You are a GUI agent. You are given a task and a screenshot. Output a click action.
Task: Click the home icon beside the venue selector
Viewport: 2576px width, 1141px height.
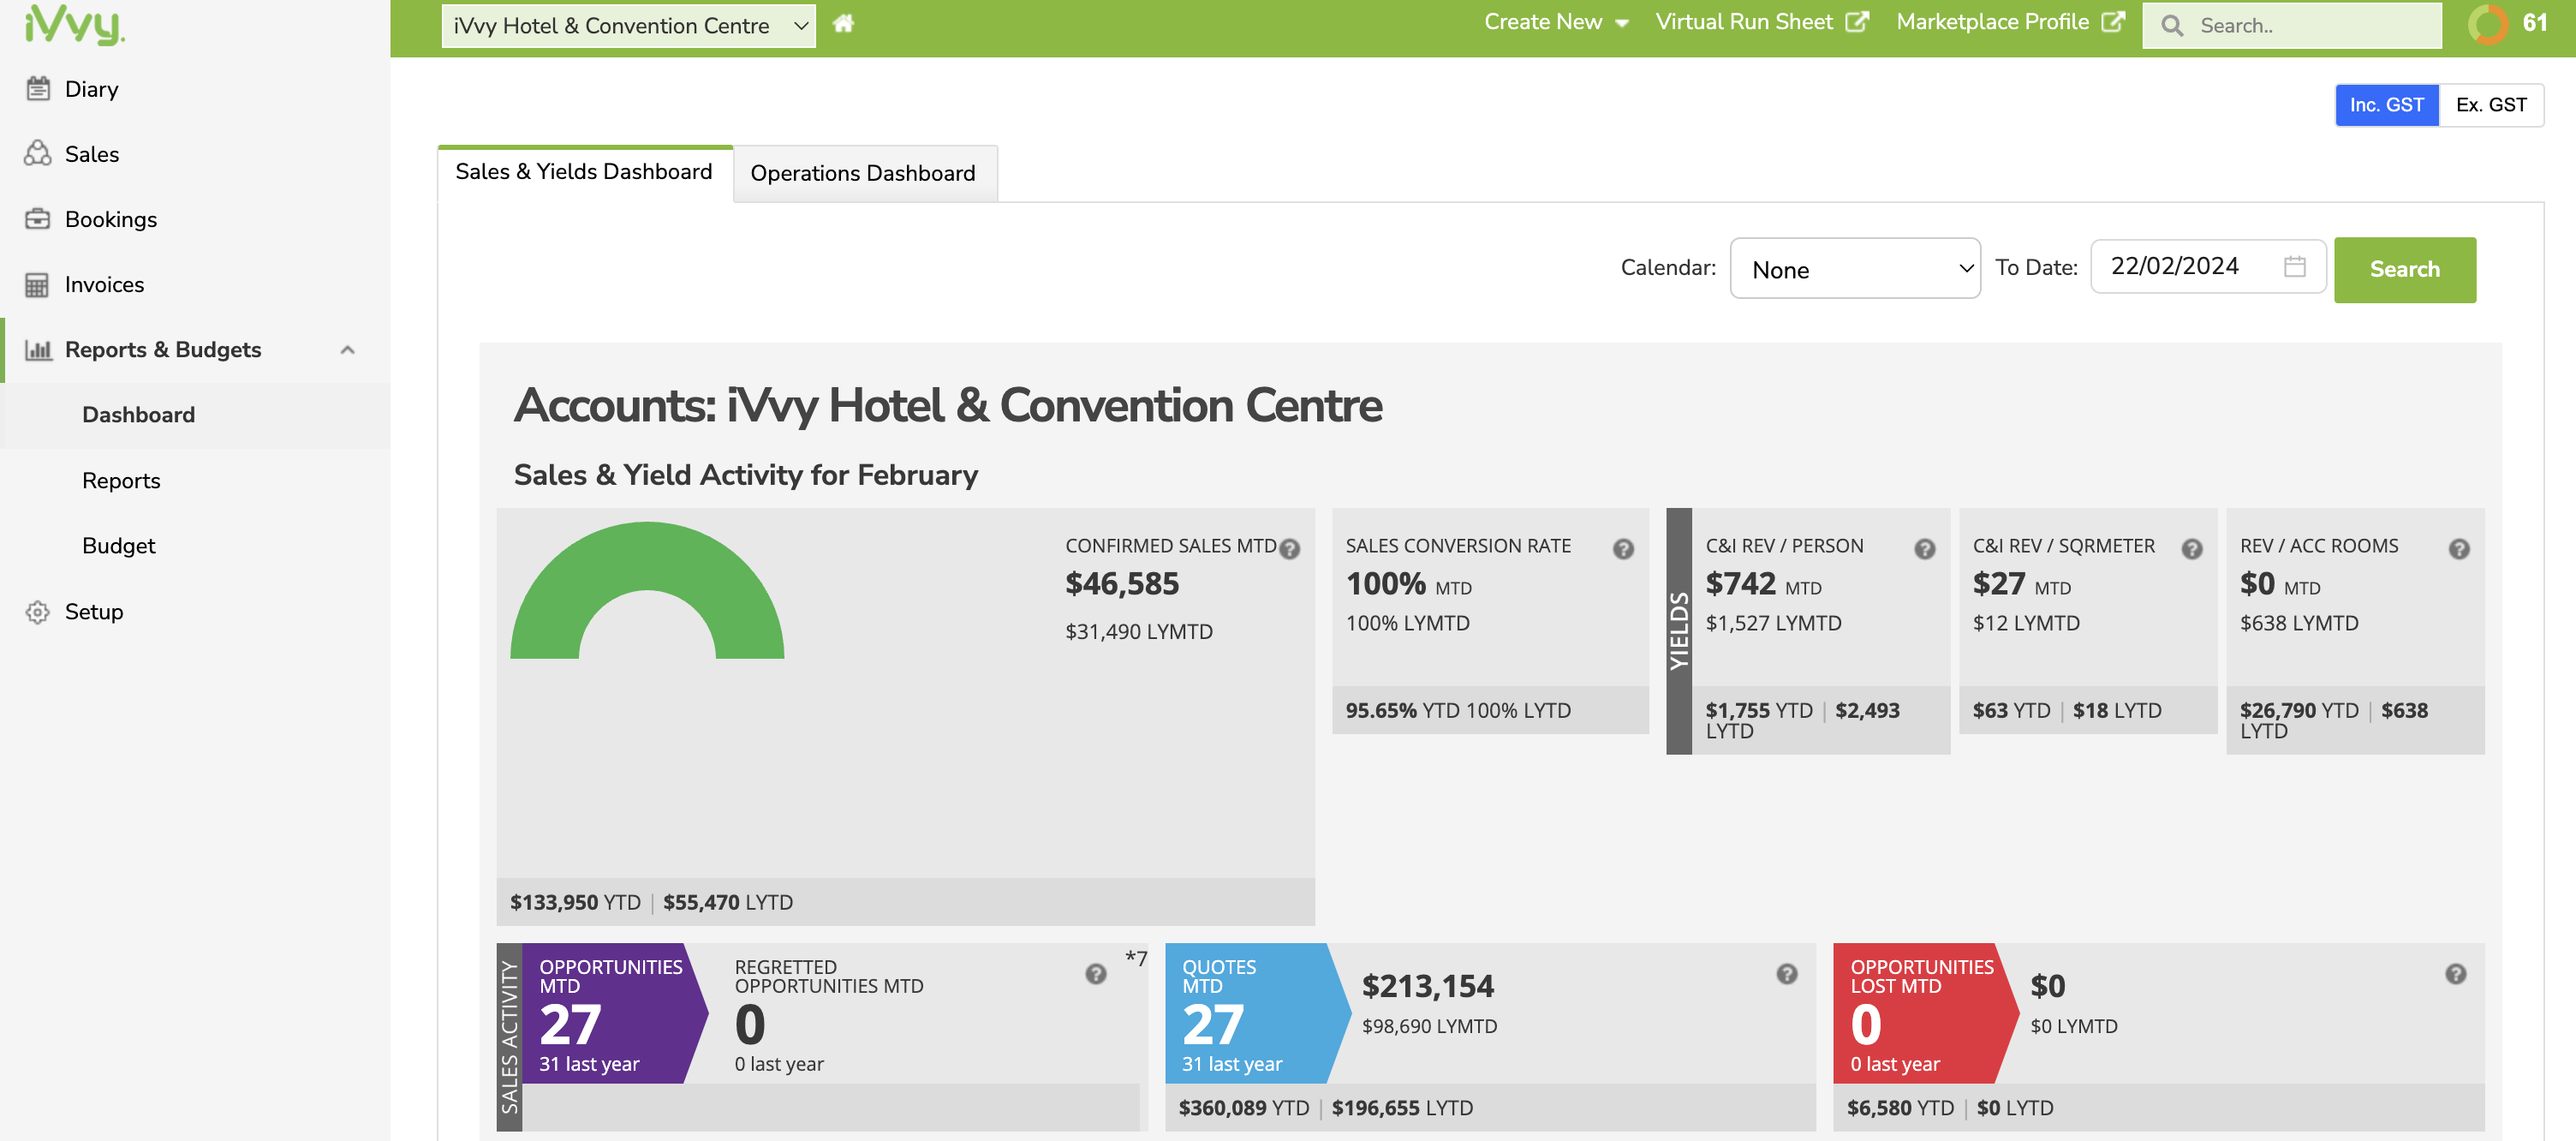click(x=843, y=23)
